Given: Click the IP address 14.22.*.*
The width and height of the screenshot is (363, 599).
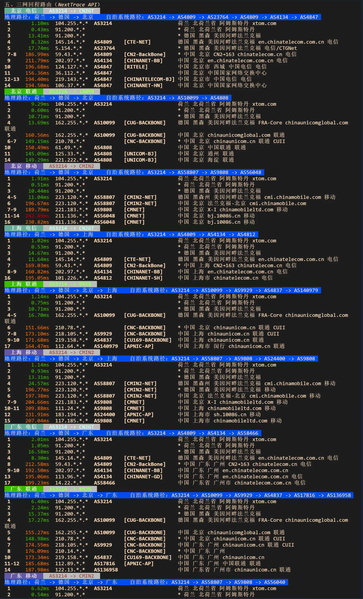Looking at the screenshot, I should coord(68,483).
